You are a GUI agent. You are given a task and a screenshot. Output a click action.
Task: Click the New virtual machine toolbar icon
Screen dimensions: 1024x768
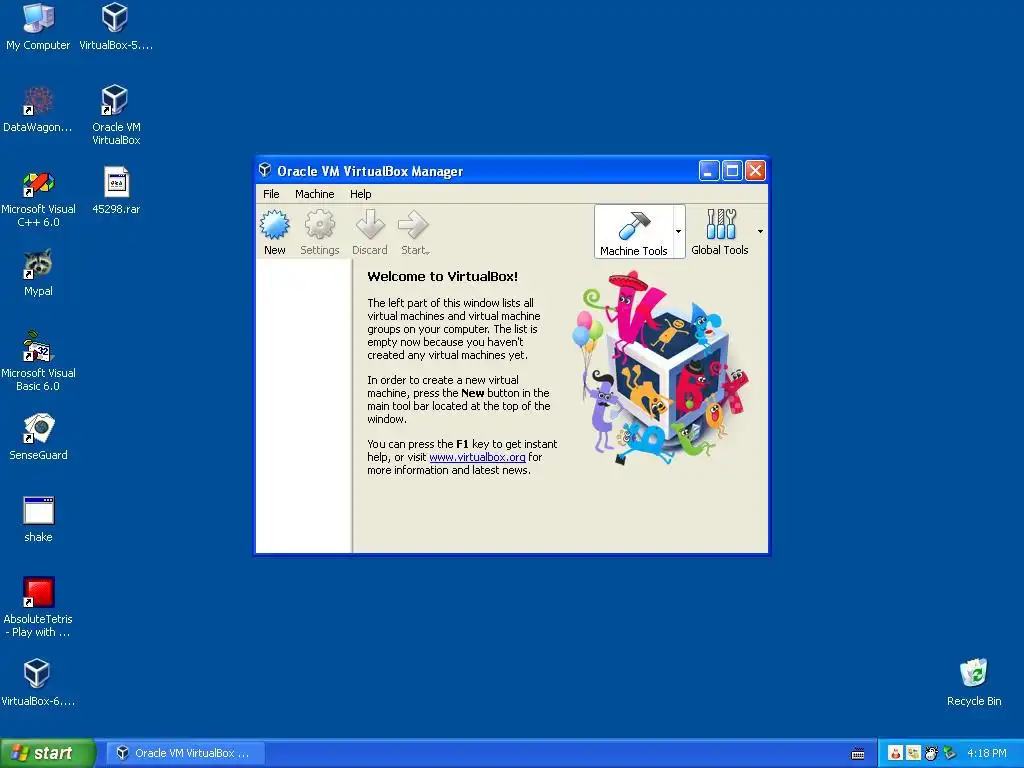[x=274, y=232]
